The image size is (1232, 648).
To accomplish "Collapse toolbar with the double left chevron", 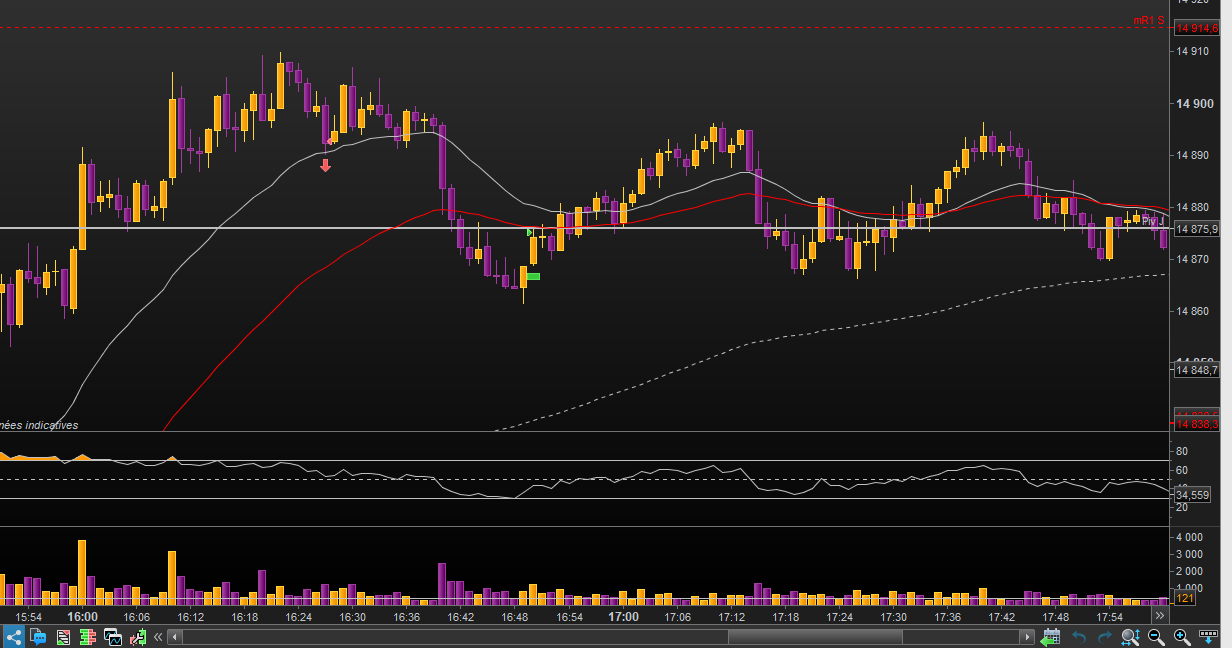I will click(157, 637).
